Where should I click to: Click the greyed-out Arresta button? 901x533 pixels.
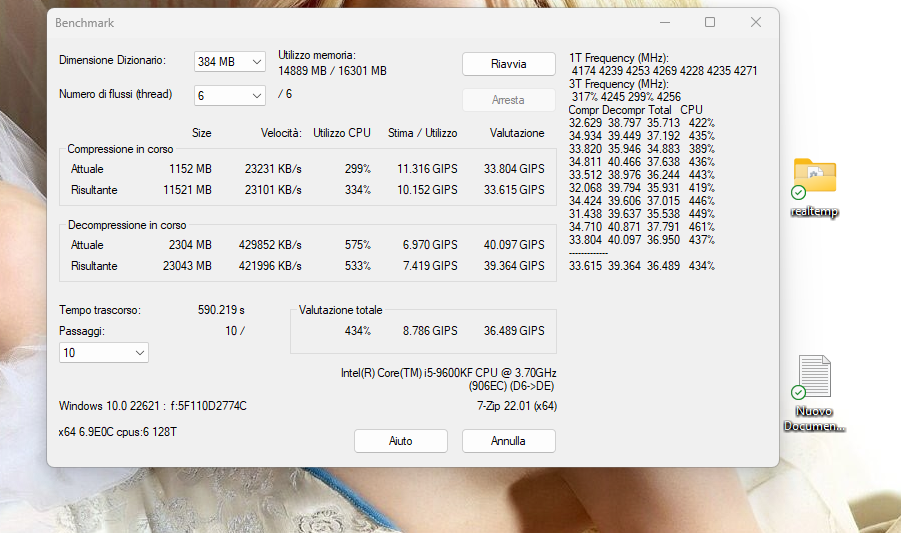click(509, 100)
